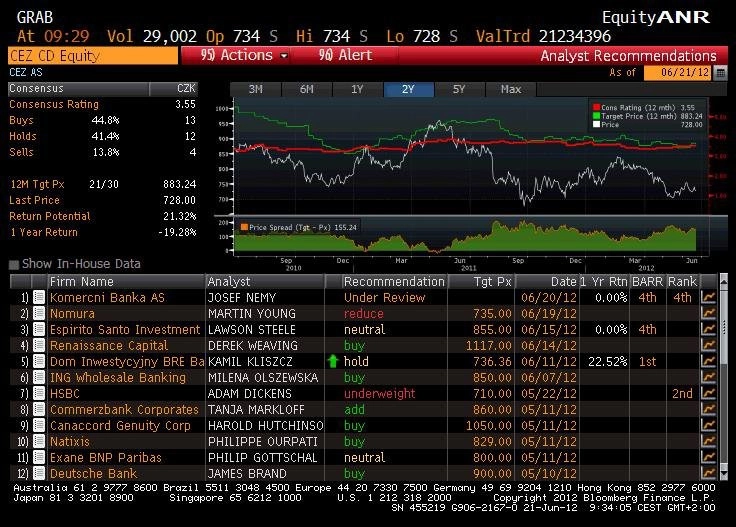
Task: Open Deutsche Bank firm link
Action: tap(93, 473)
